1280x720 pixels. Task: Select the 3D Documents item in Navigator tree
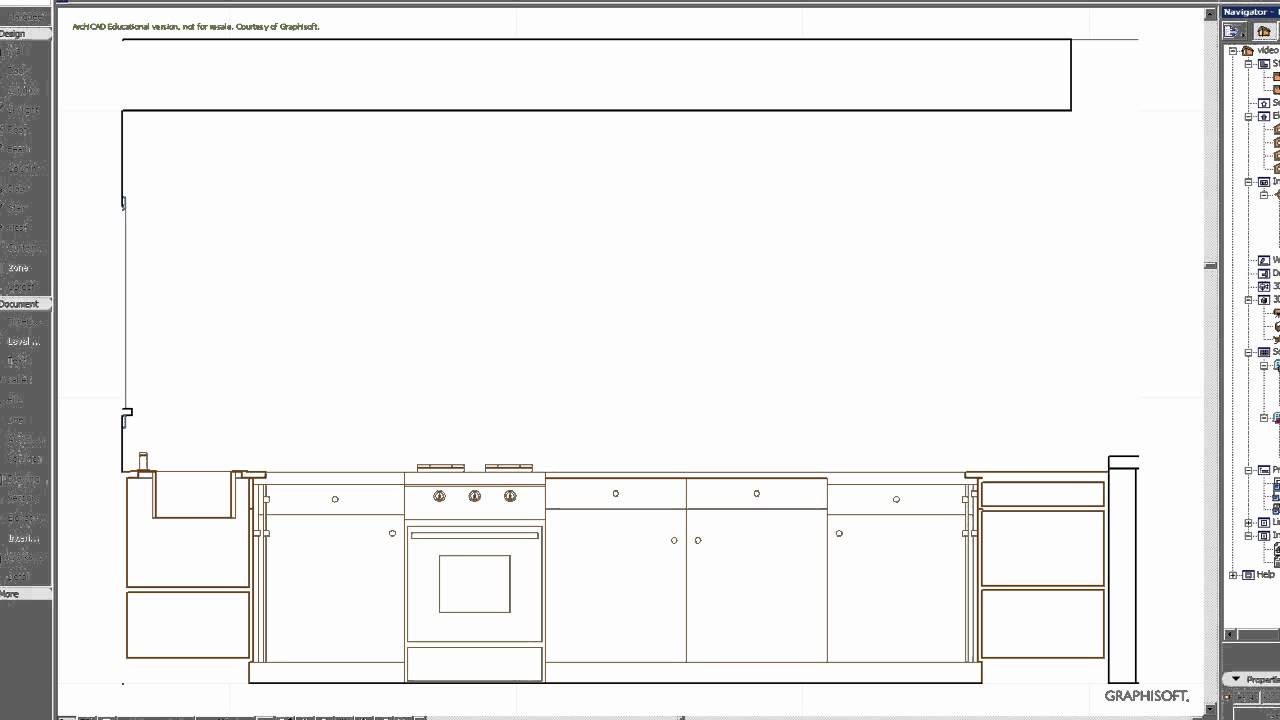(1269, 286)
